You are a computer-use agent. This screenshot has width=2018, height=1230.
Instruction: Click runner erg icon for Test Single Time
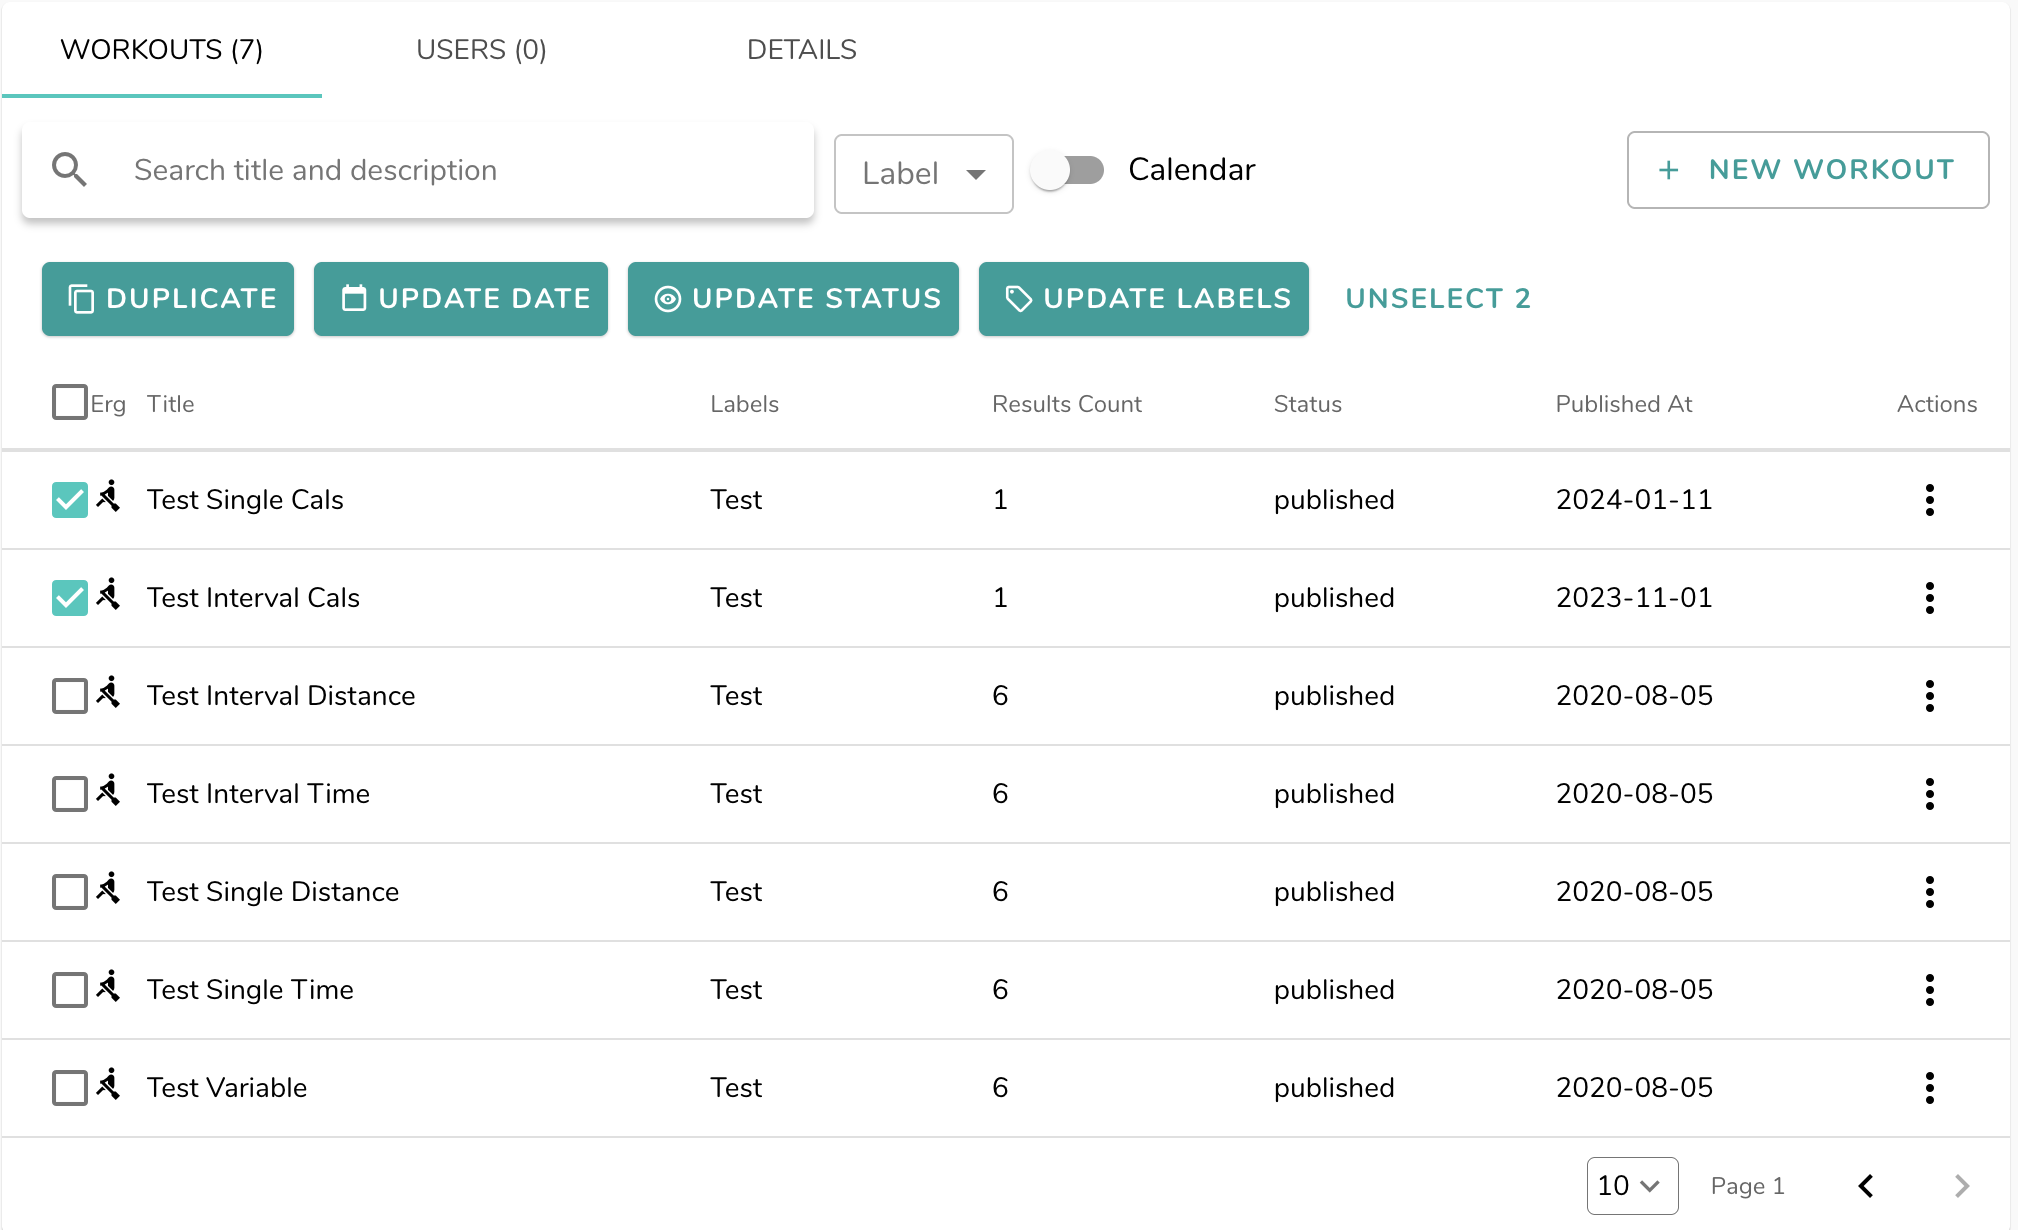click(x=109, y=987)
